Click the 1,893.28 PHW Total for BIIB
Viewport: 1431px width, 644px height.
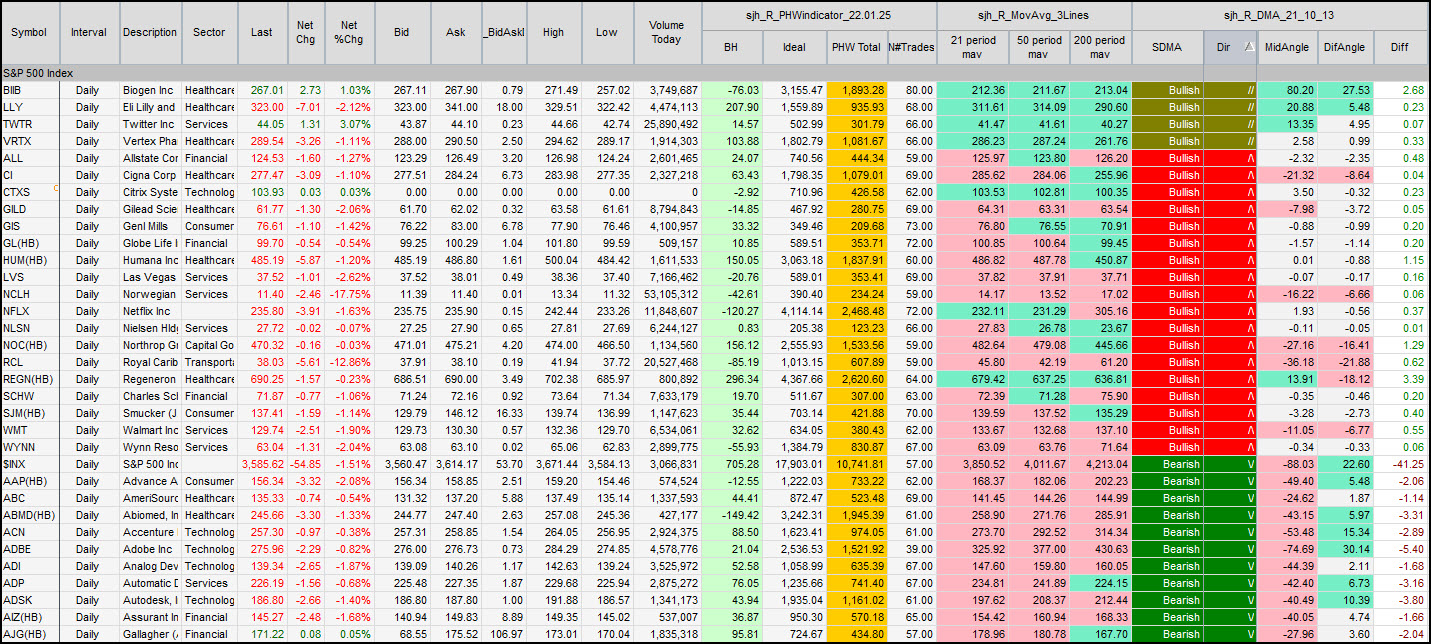pyautogui.click(x=856, y=90)
